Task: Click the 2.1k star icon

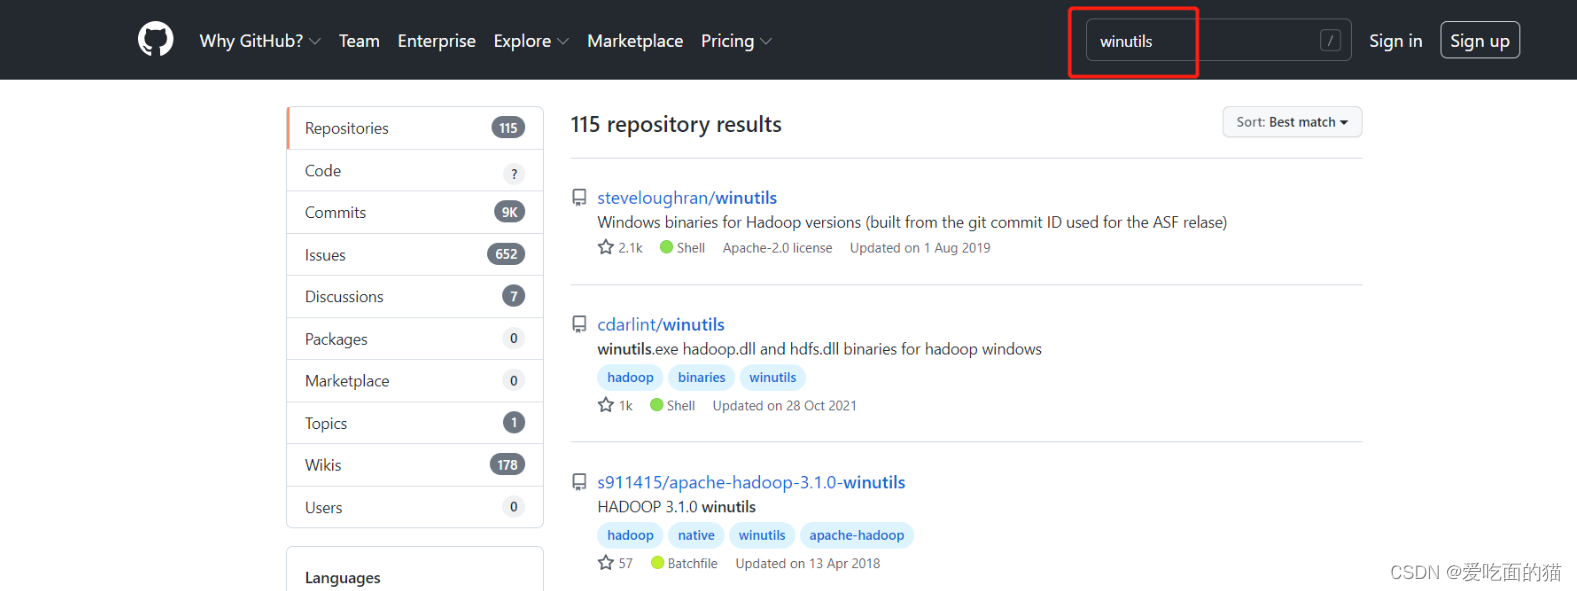Action: tap(605, 247)
